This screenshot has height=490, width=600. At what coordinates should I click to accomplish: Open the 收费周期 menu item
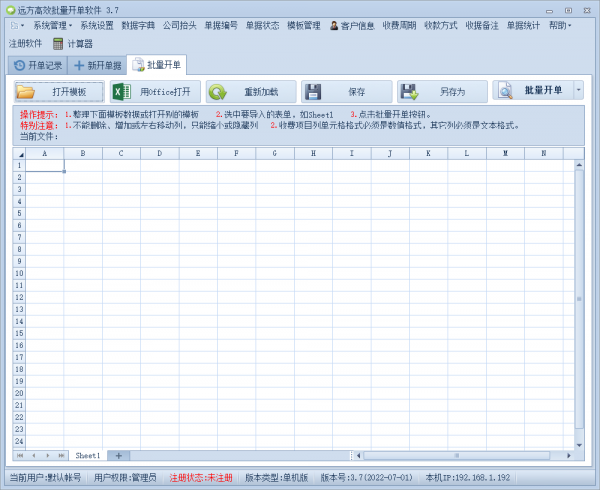[399, 26]
